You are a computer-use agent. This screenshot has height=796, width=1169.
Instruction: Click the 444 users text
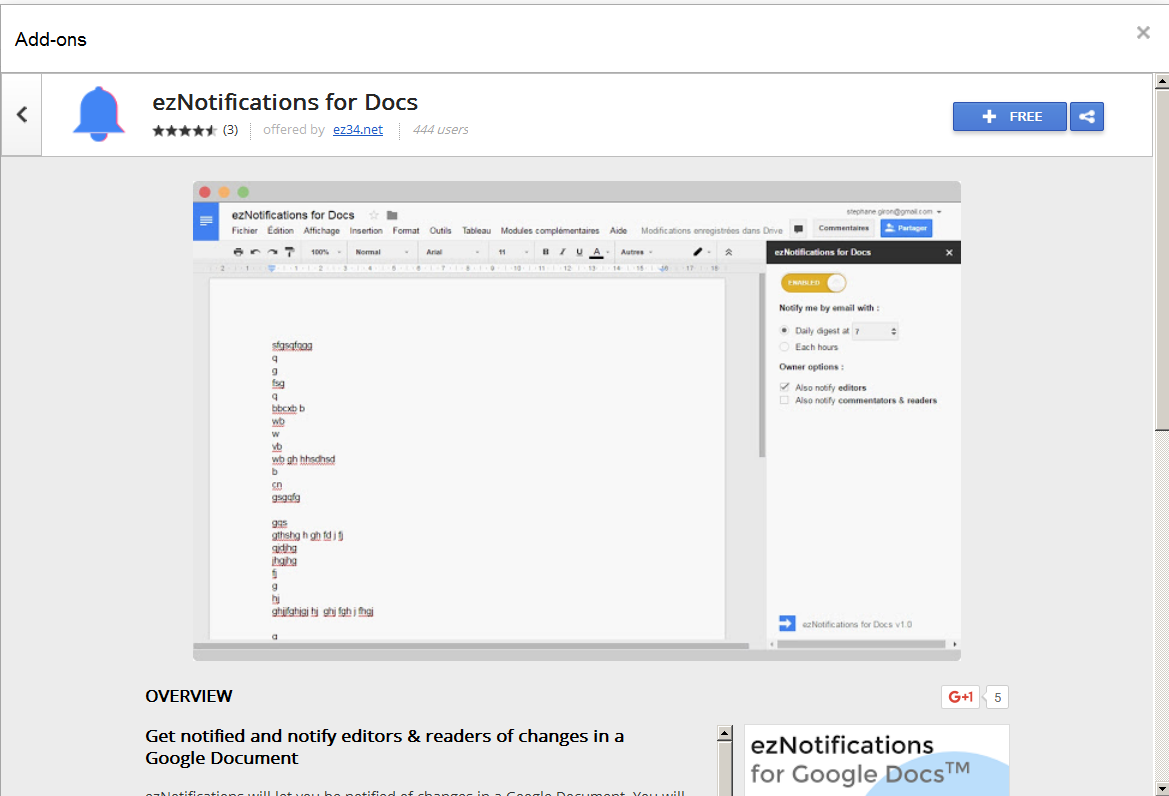click(441, 130)
